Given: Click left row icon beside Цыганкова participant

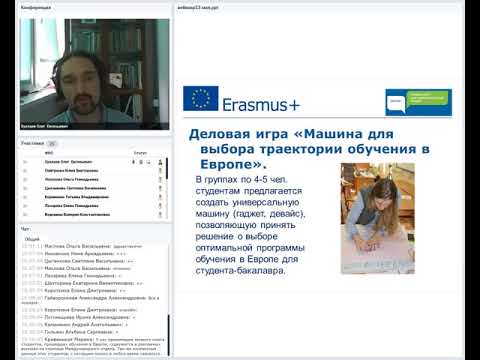Looking at the screenshot, I should [x=25, y=188].
